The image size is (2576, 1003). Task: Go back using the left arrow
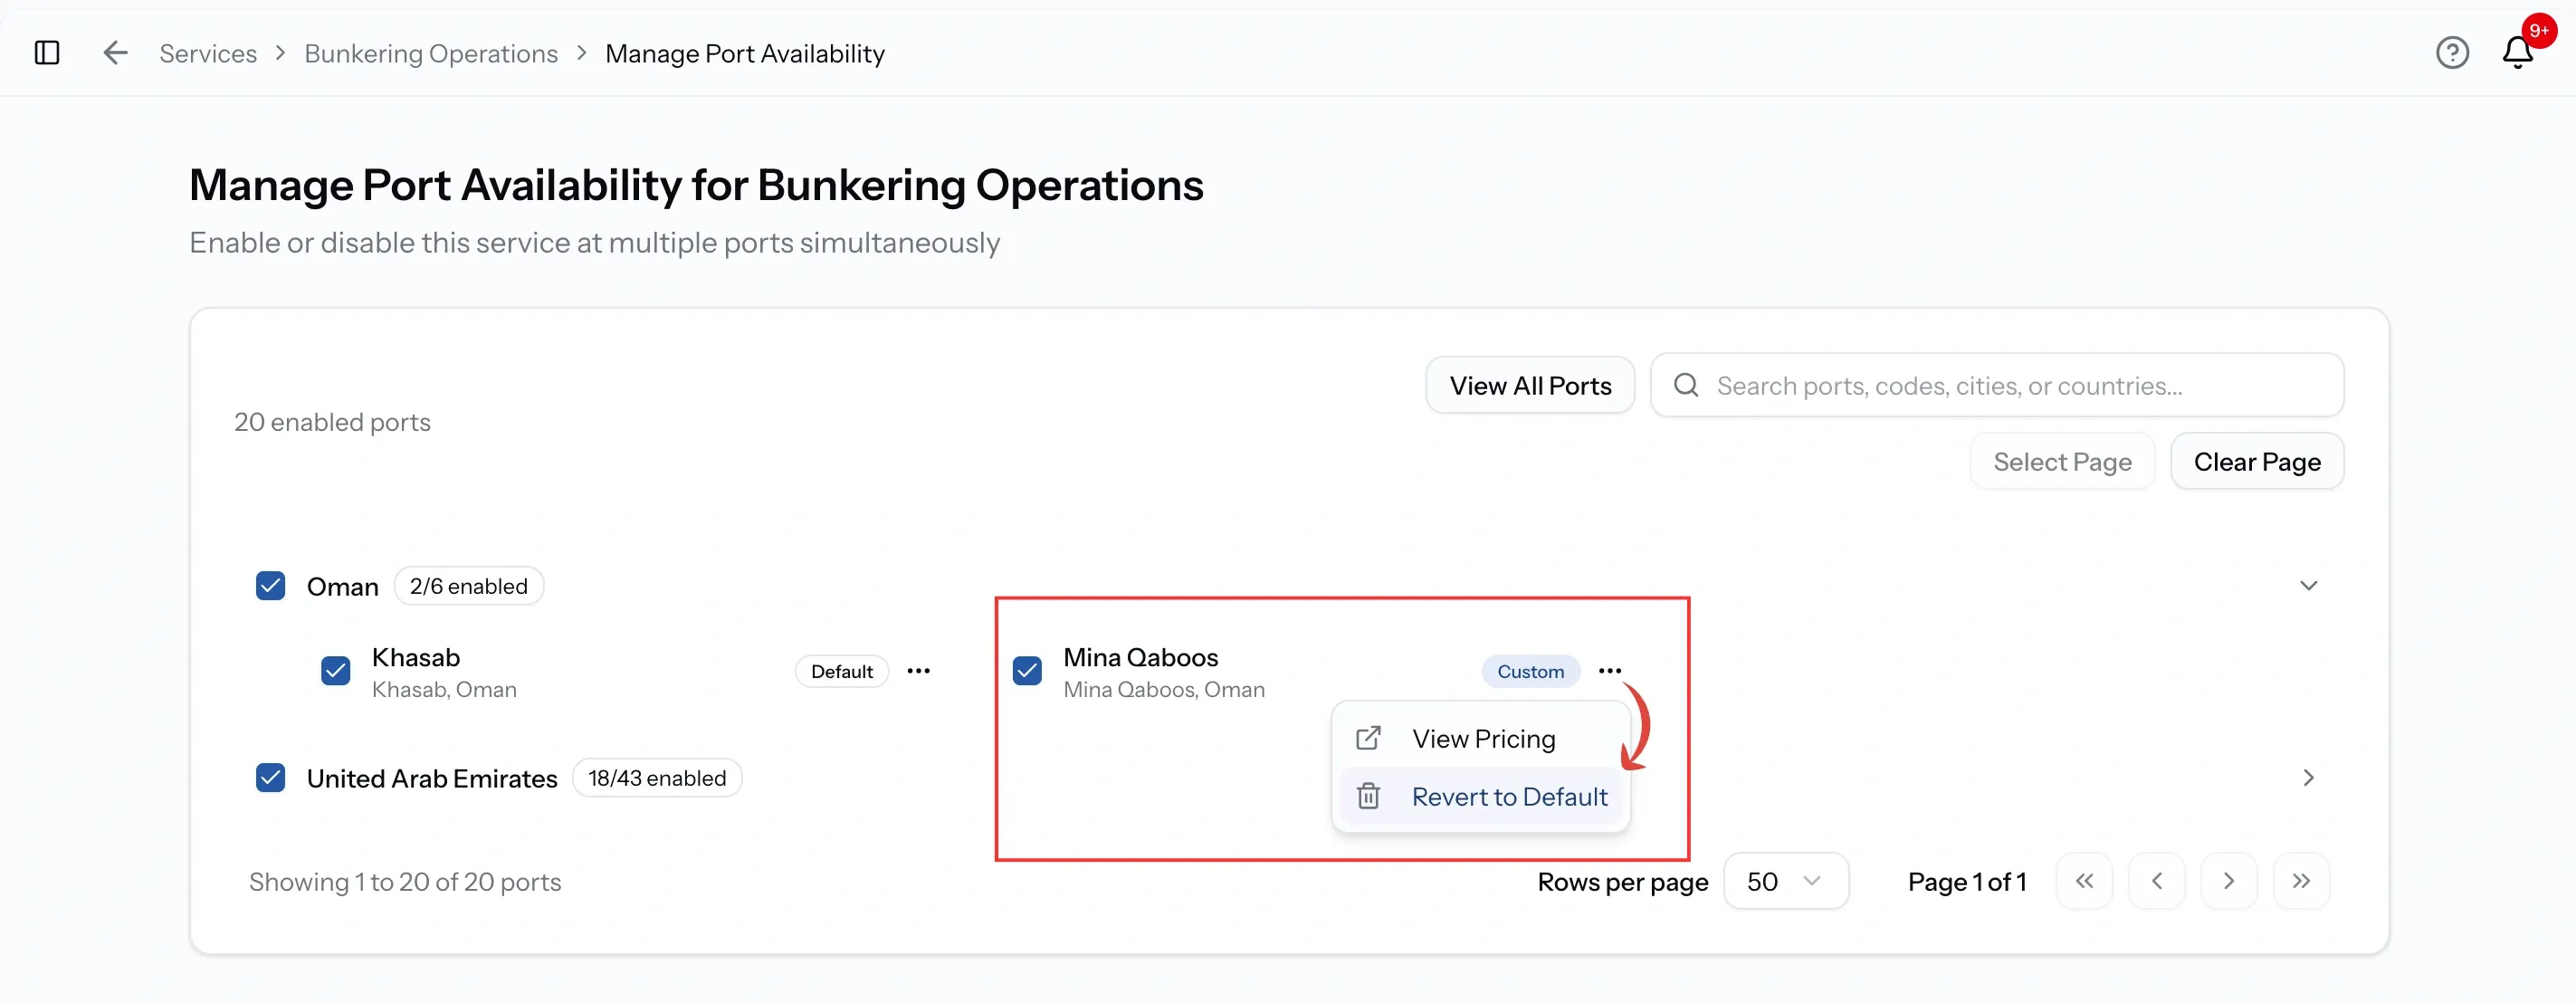[116, 53]
